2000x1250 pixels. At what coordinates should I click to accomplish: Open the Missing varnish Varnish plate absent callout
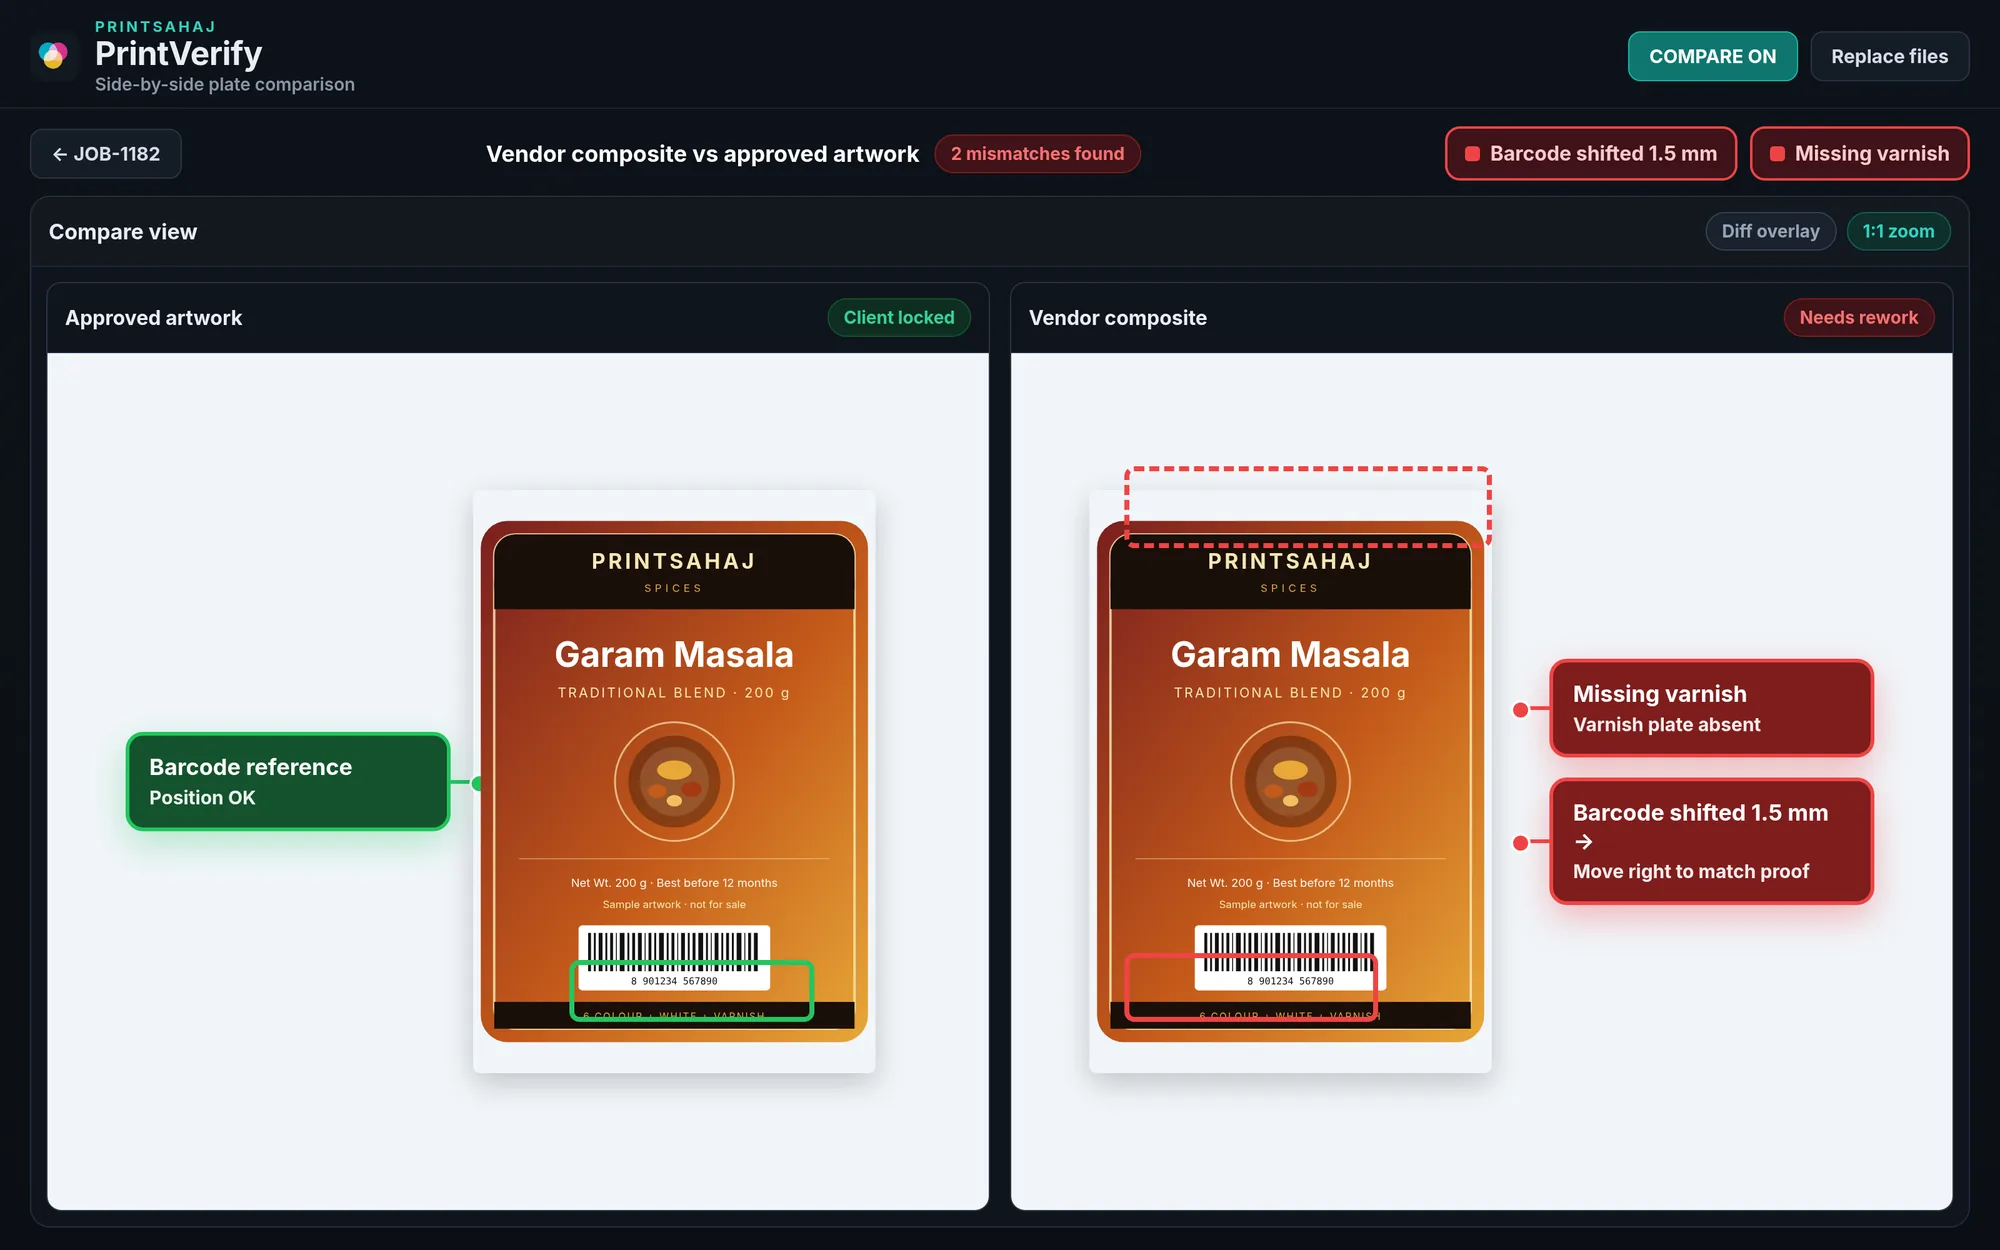click(x=1711, y=709)
